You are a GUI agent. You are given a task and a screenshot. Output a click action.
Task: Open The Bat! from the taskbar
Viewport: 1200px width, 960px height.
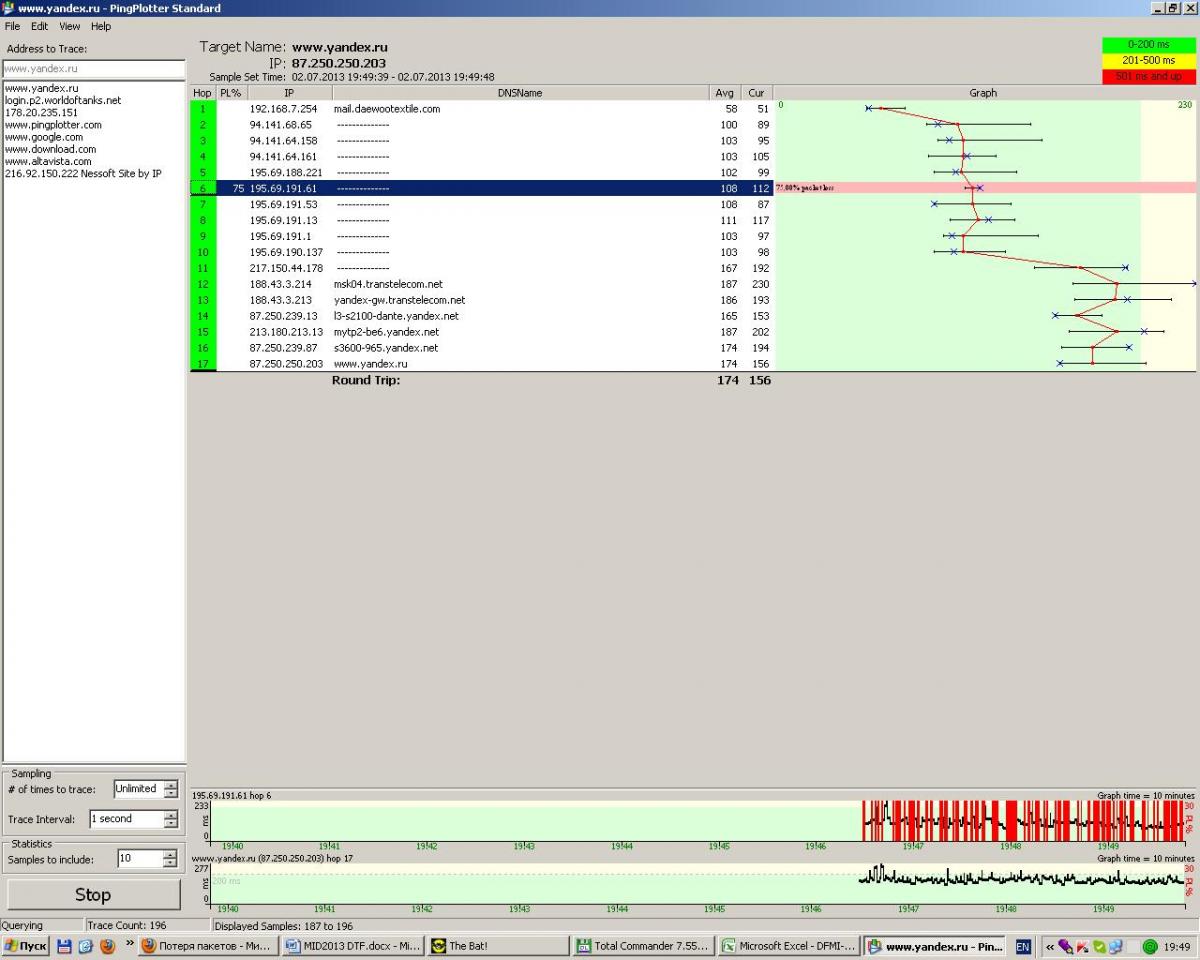(497, 946)
